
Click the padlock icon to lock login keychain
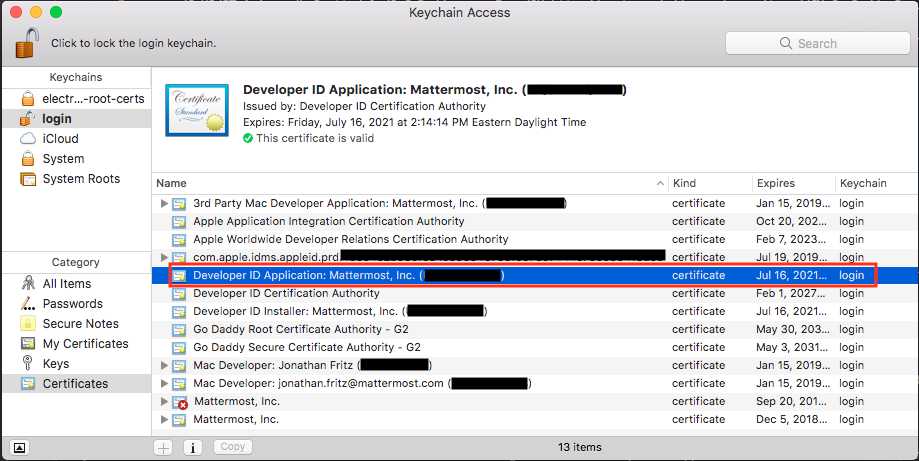(x=28, y=43)
